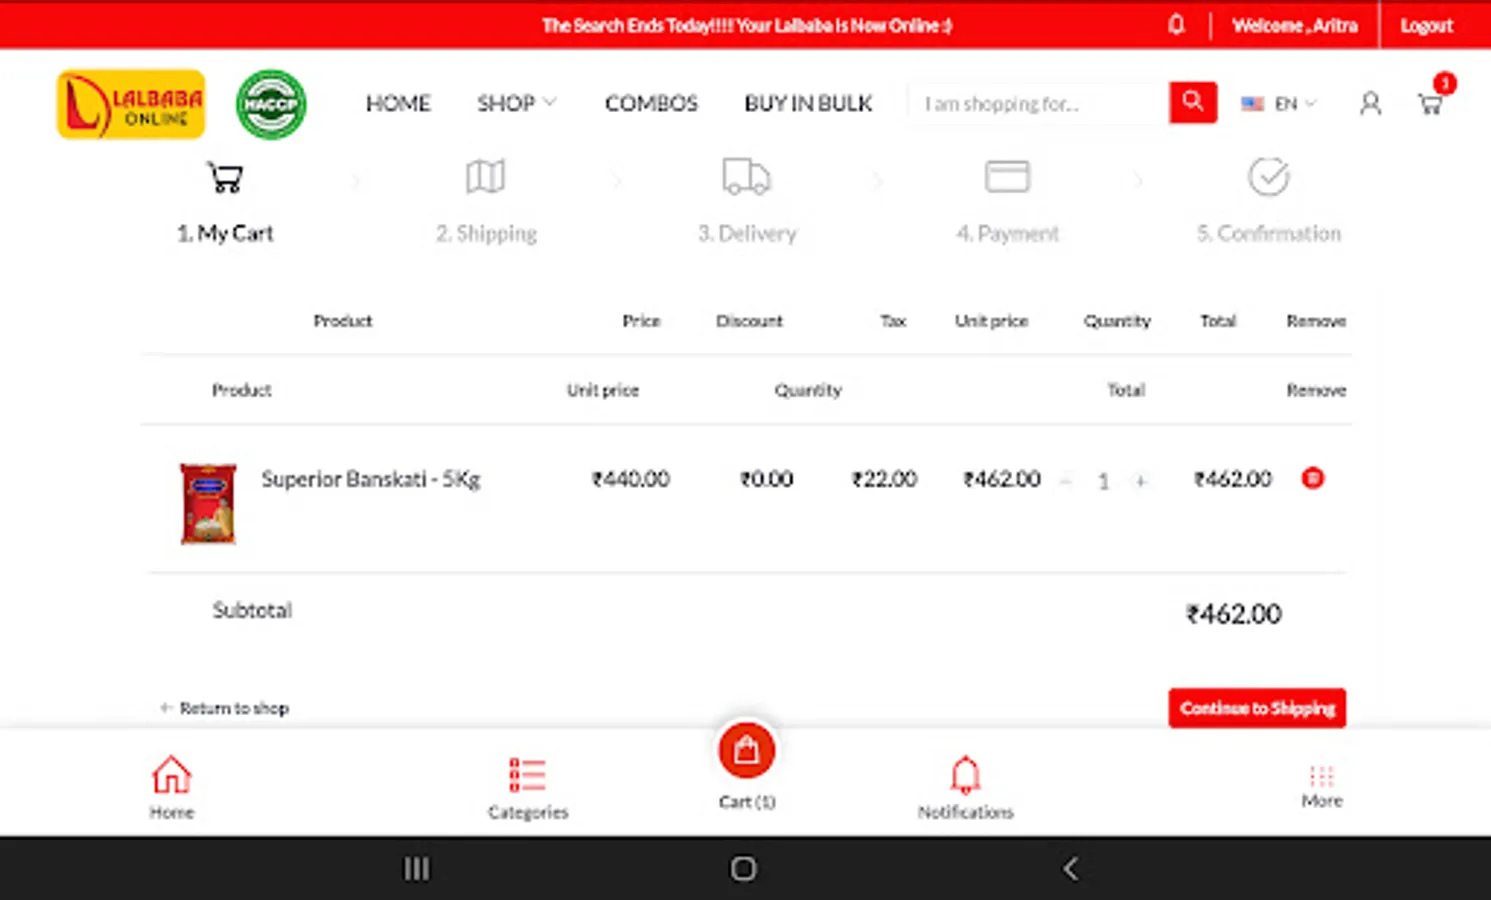Decrease quantity with the minus button
The image size is (1491, 900).
(1066, 481)
